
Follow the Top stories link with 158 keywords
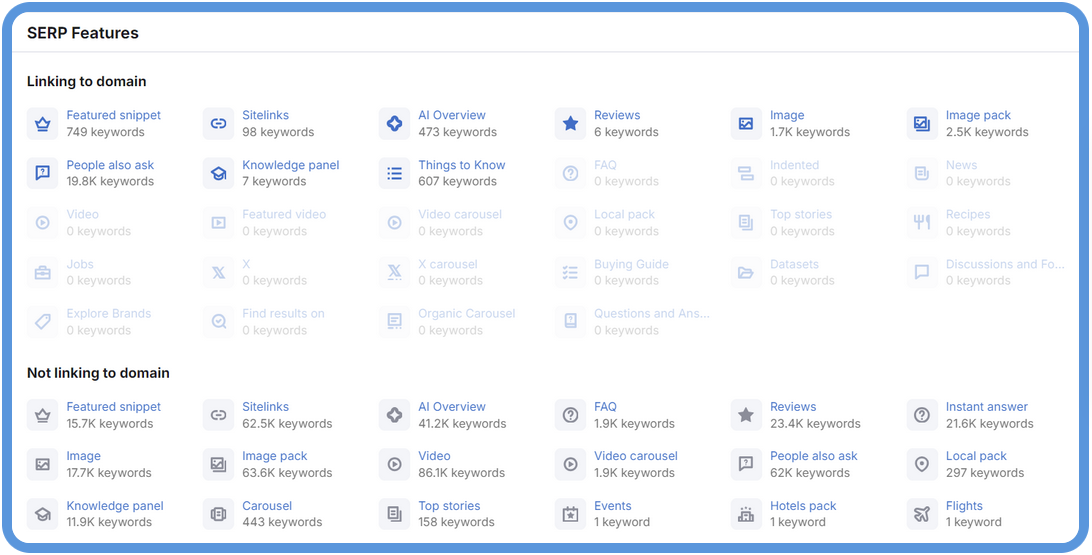coord(449,507)
